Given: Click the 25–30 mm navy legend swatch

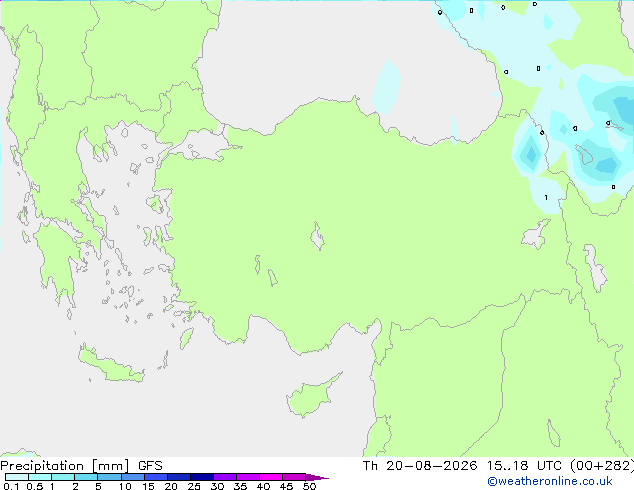Looking at the screenshot, I should click(202, 477).
